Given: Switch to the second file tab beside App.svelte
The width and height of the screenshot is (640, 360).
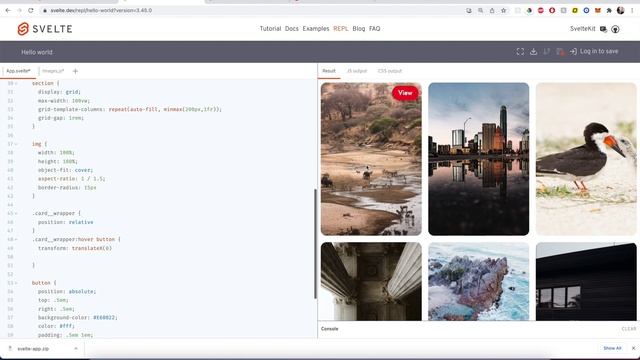Looking at the screenshot, I should (53, 71).
